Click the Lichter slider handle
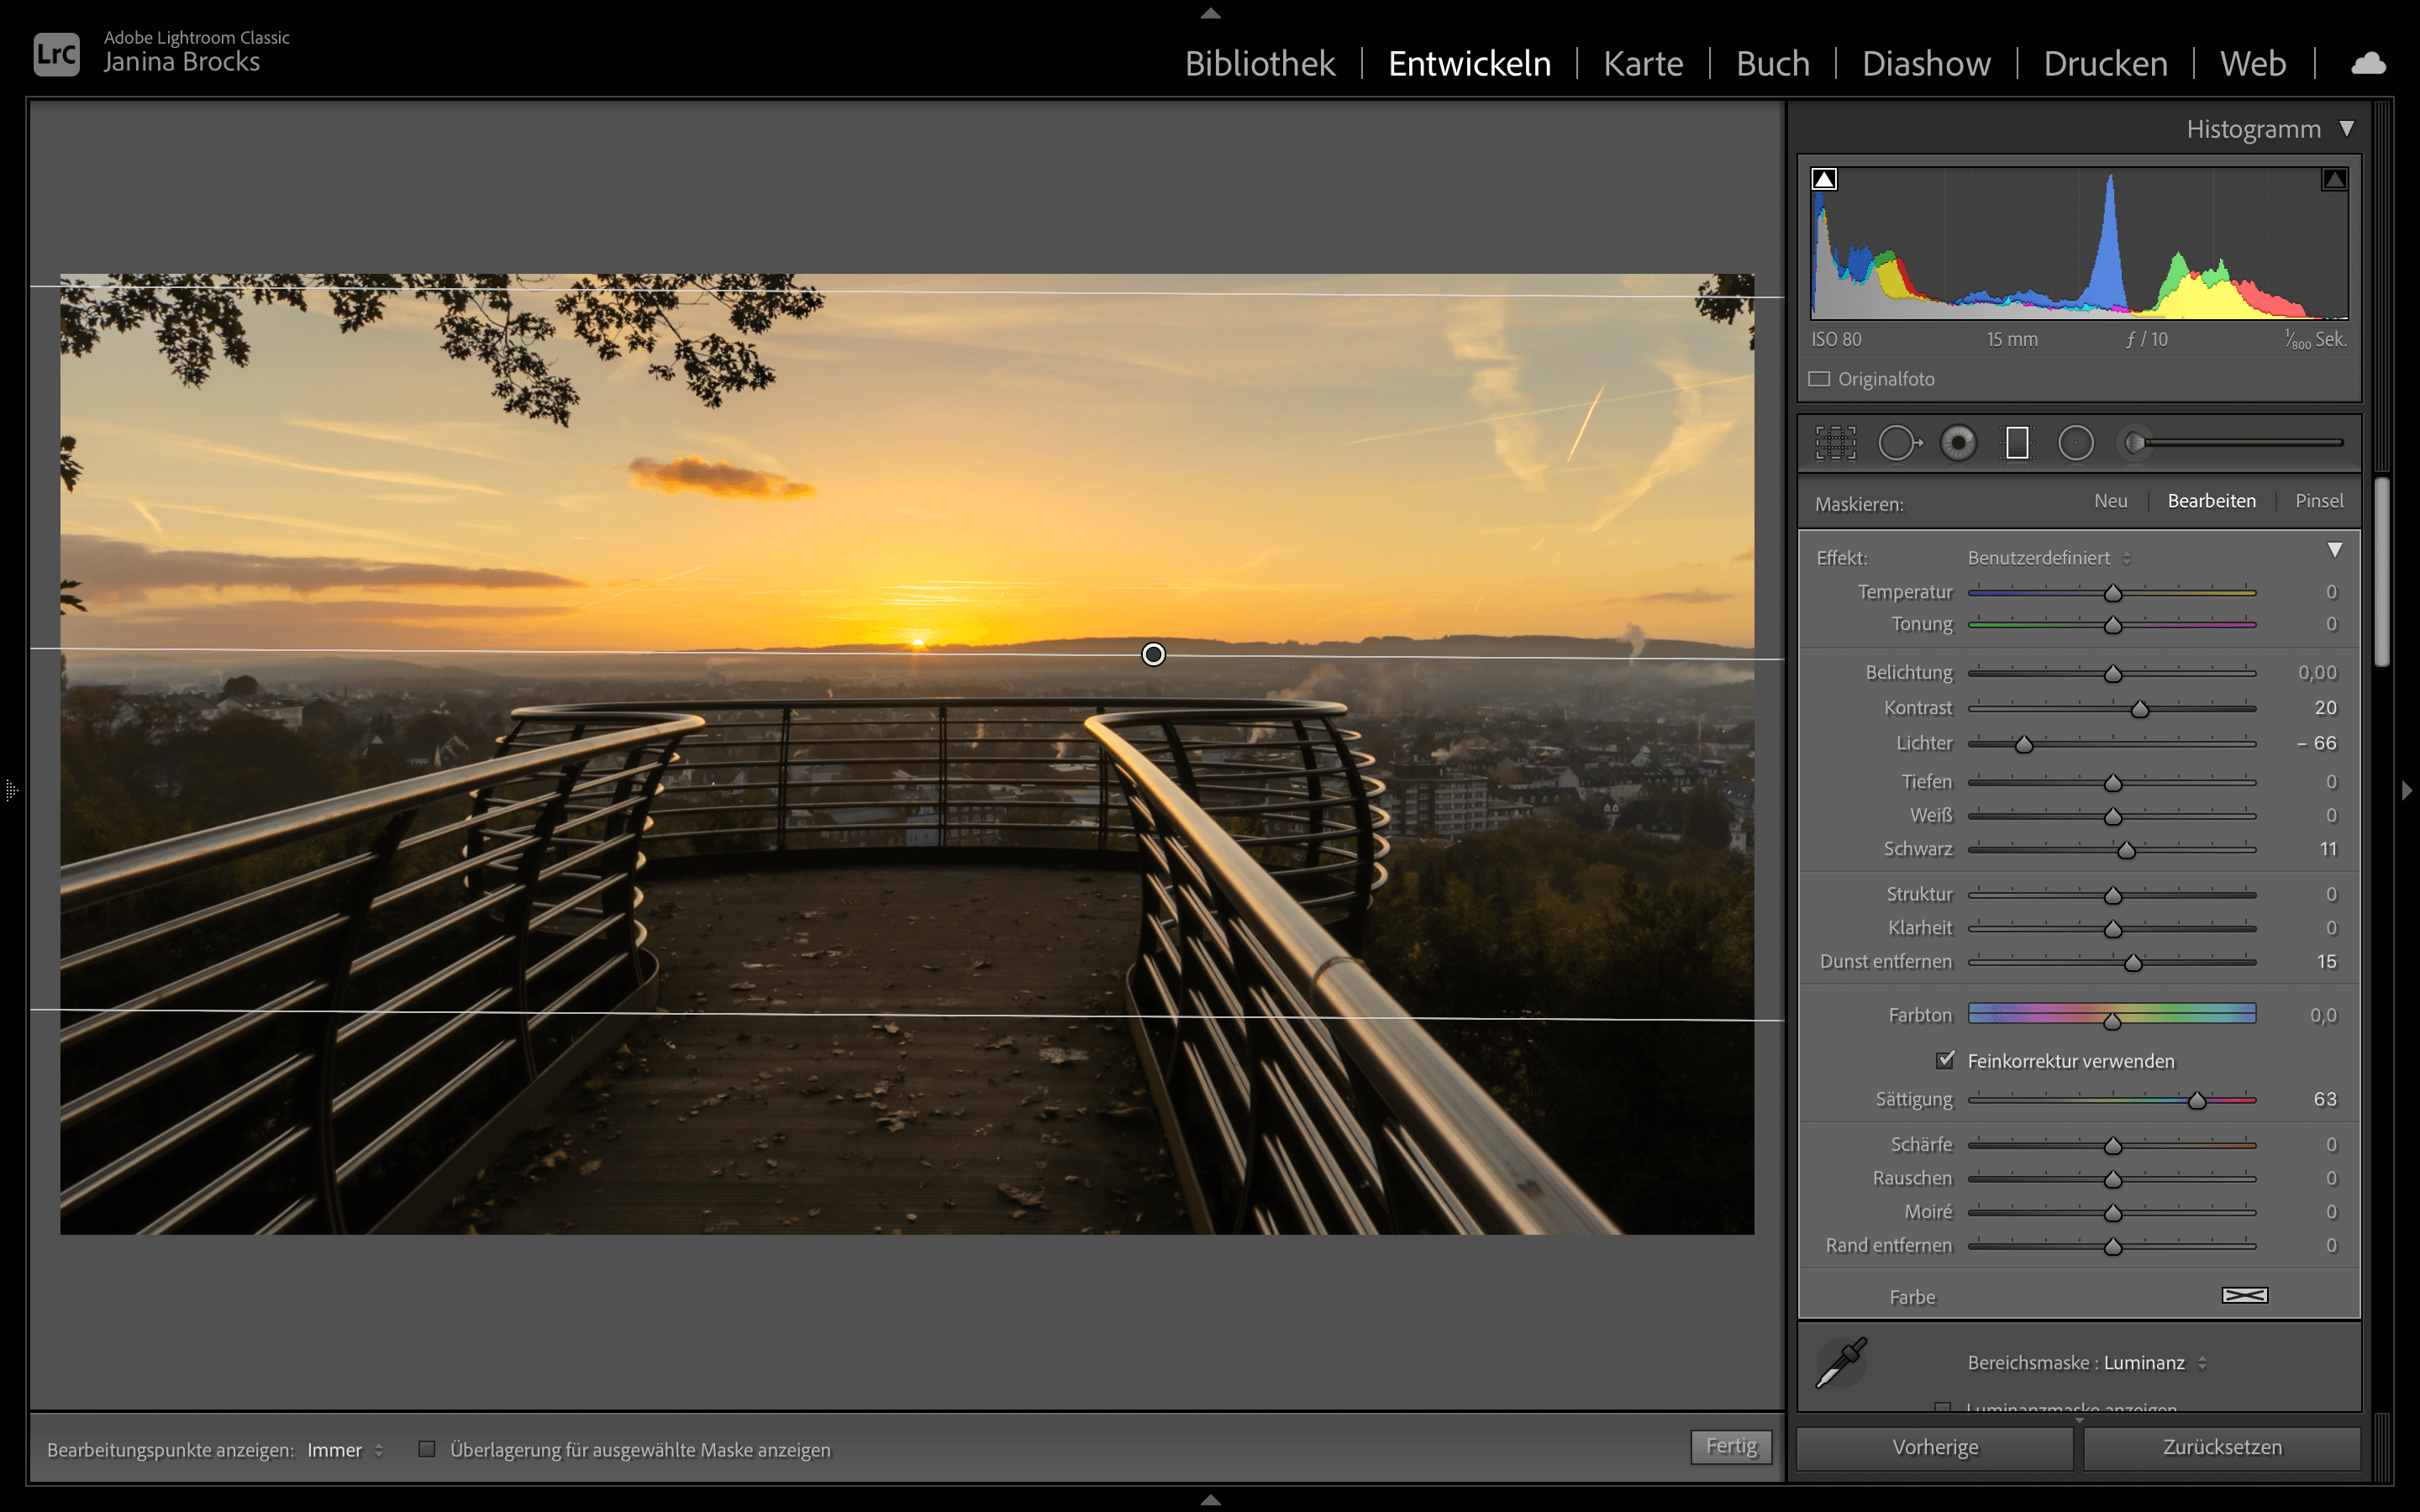This screenshot has width=2420, height=1512. pos(2023,744)
